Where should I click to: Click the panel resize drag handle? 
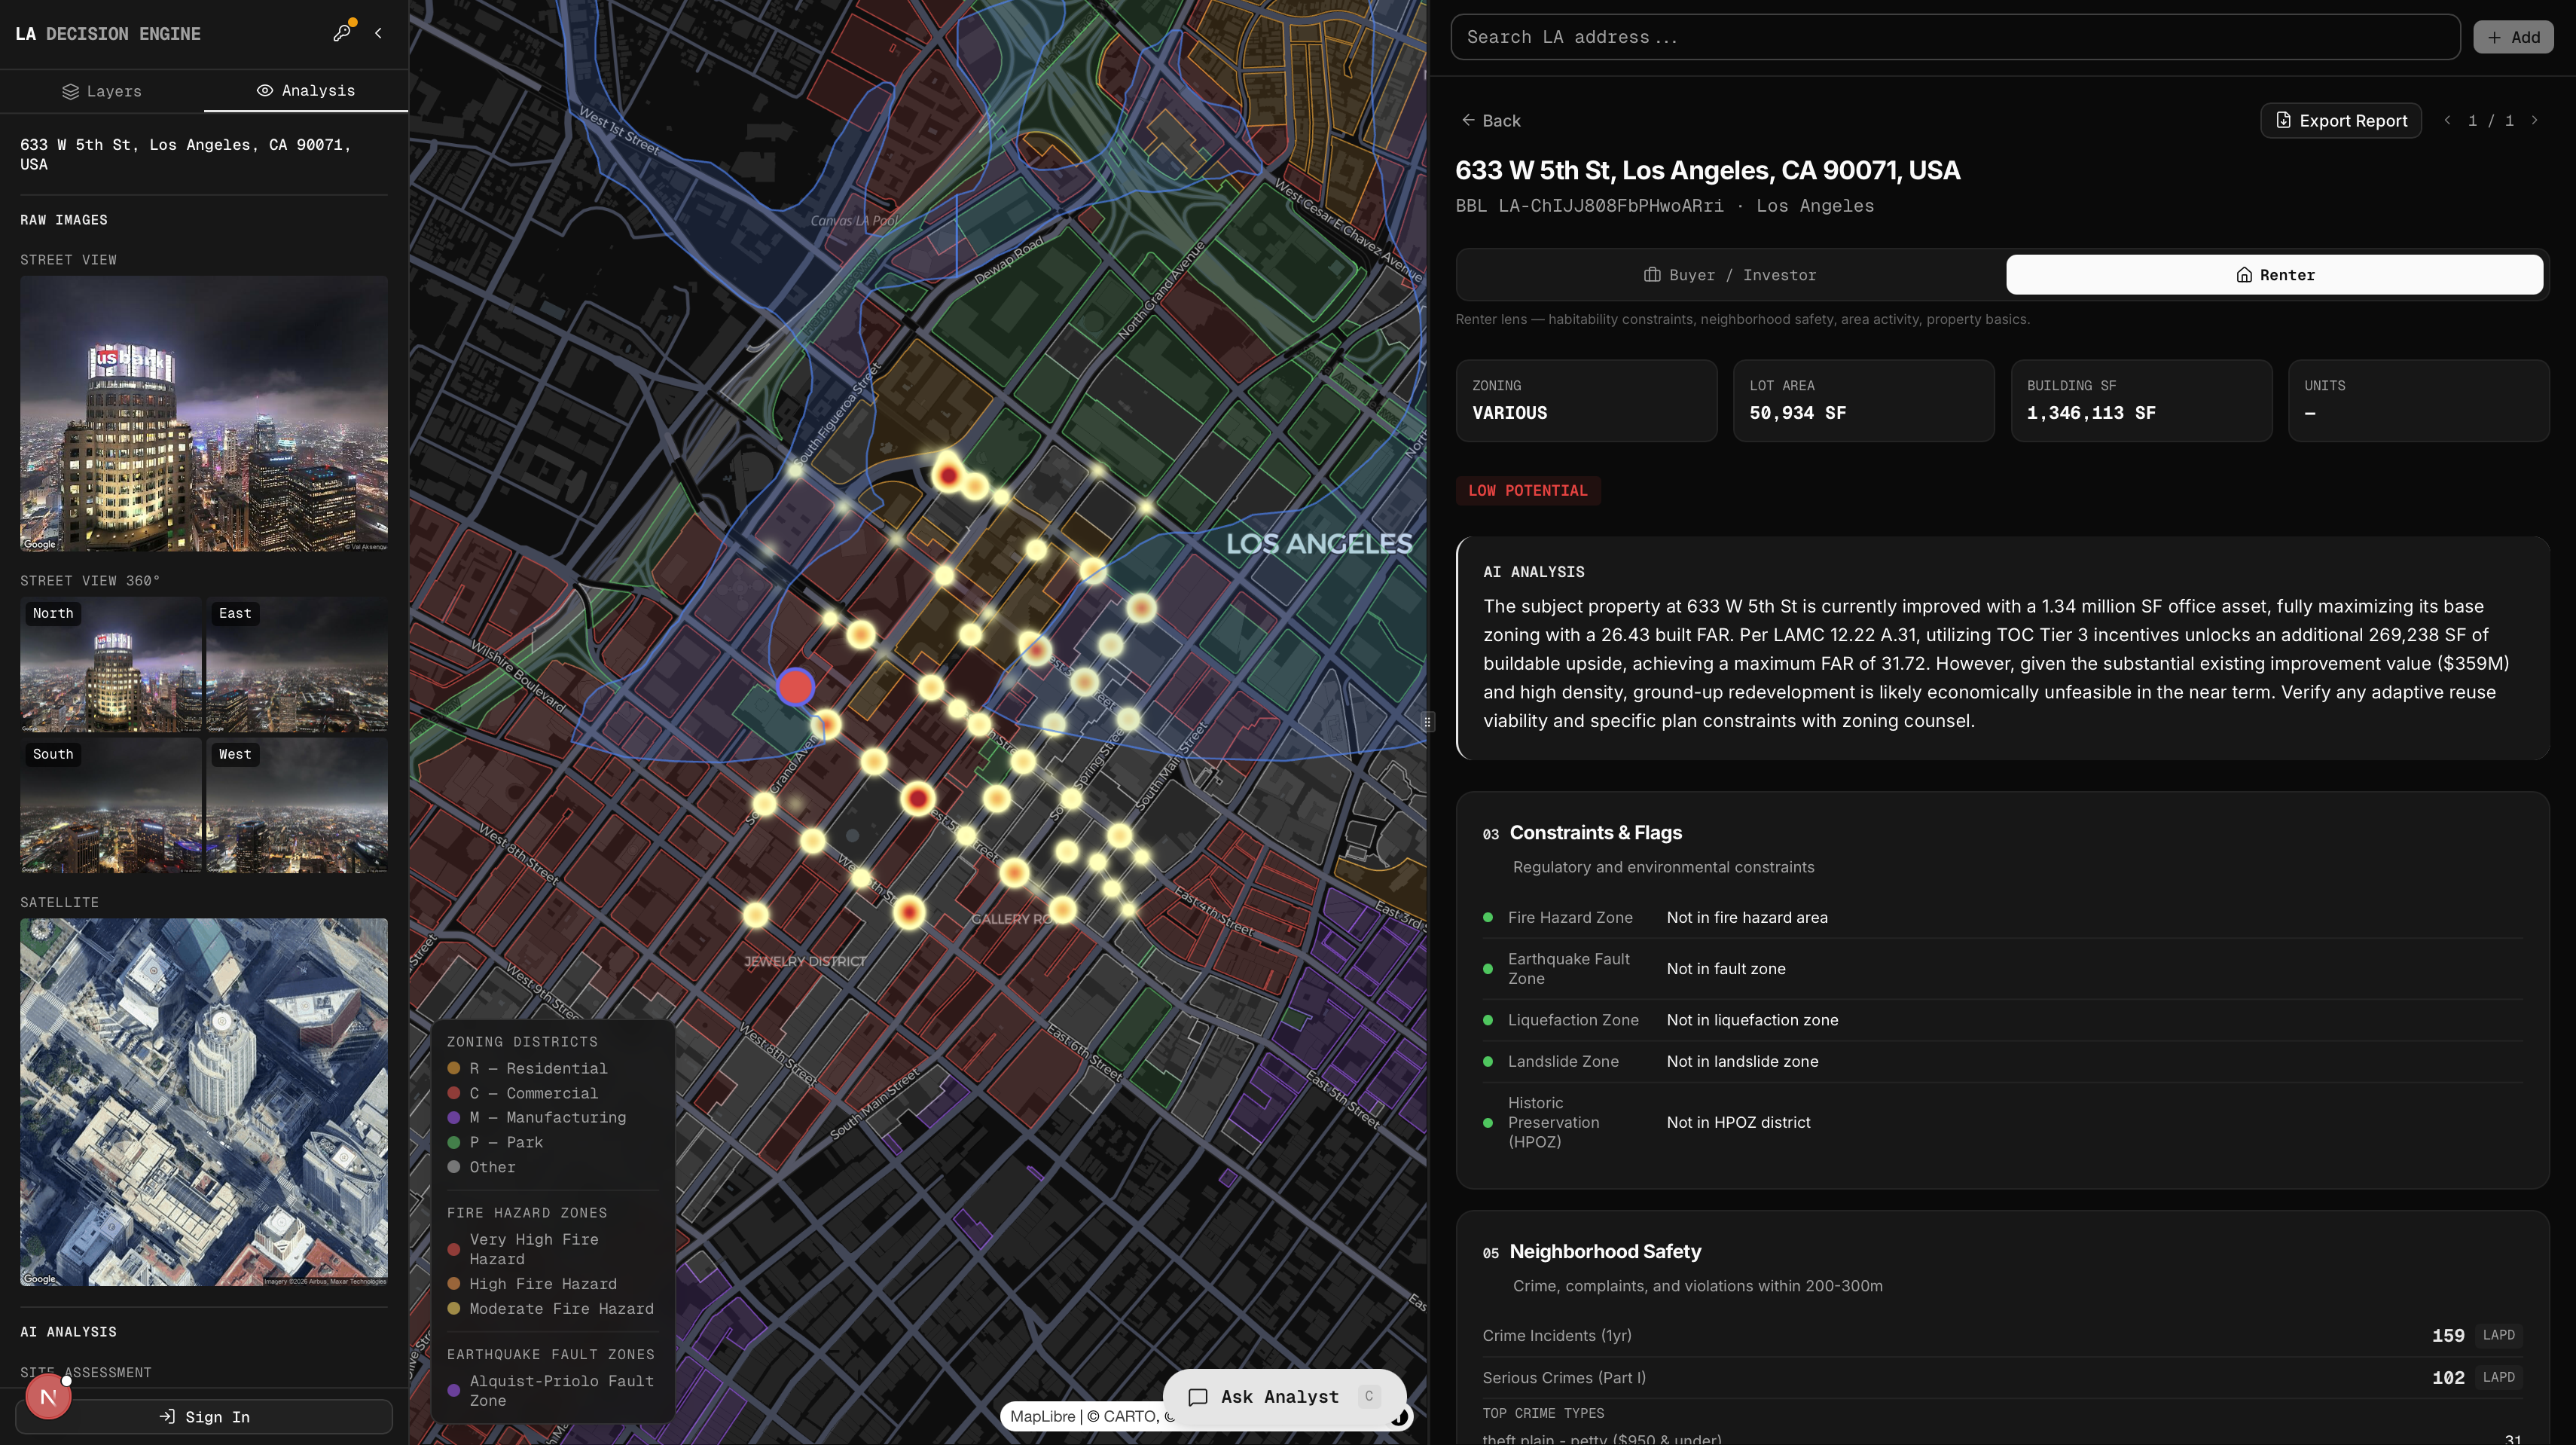click(1427, 722)
